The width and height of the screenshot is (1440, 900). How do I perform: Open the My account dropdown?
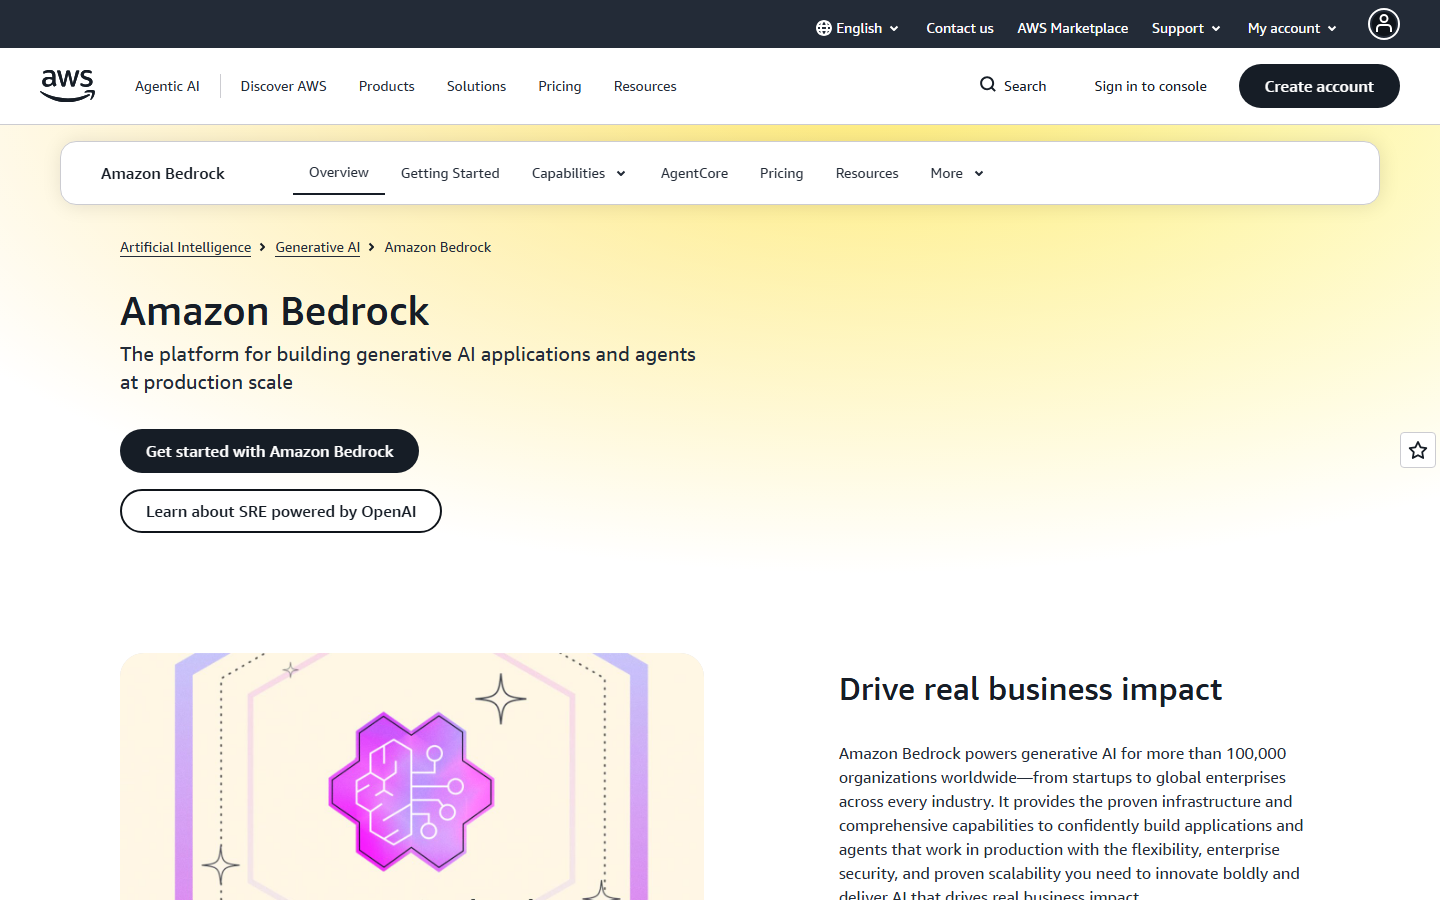click(1290, 28)
